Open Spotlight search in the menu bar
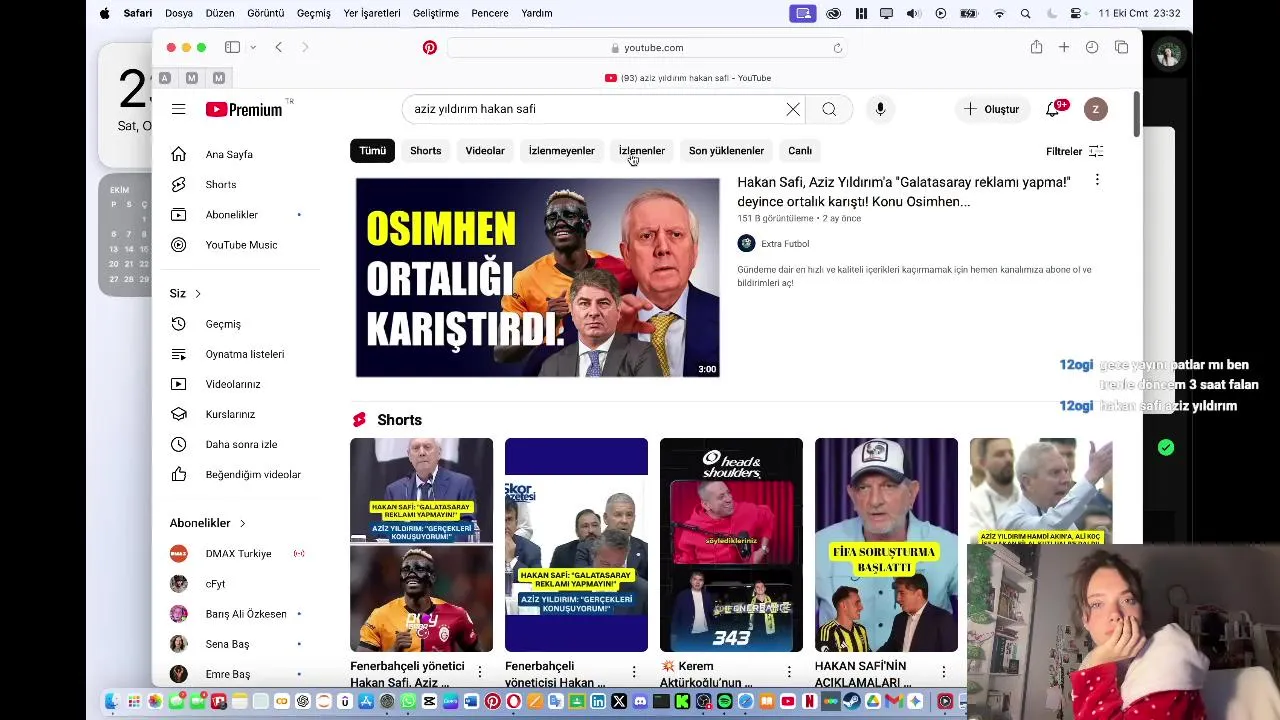1280x720 pixels. click(x=1025, y=13)
